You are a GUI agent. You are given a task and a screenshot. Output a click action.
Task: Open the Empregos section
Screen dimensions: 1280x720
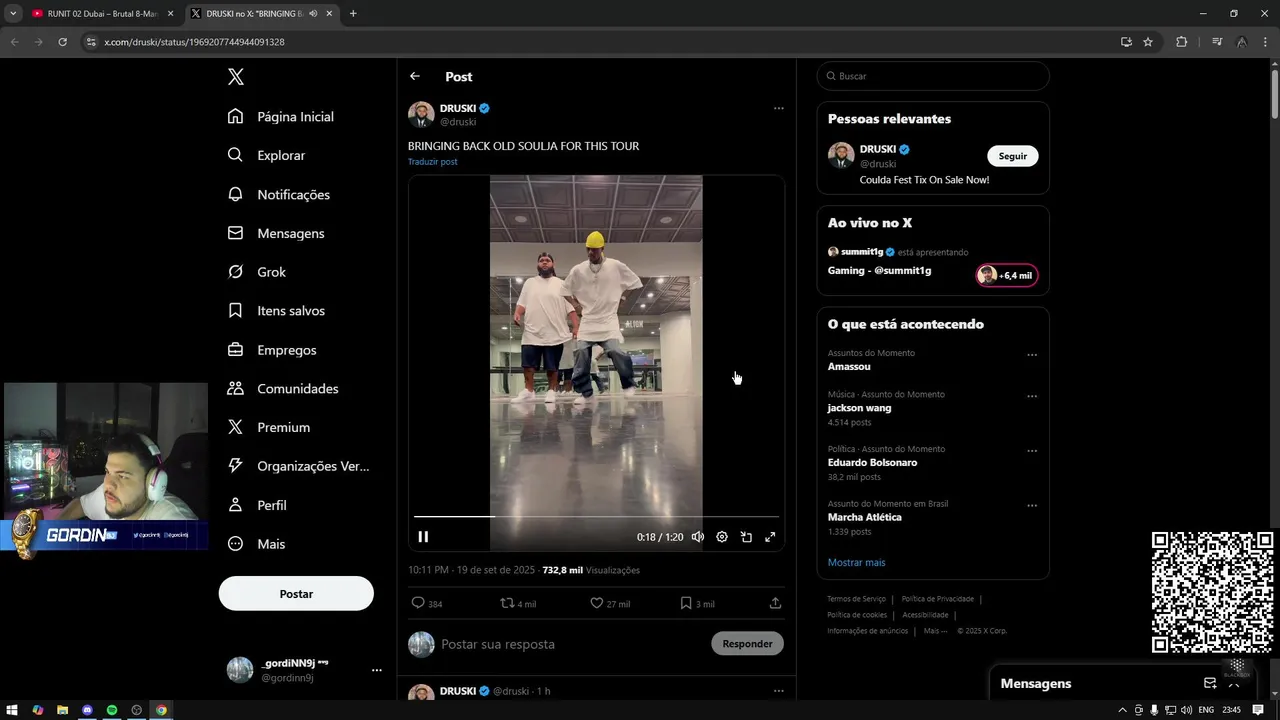click(272, 350)
